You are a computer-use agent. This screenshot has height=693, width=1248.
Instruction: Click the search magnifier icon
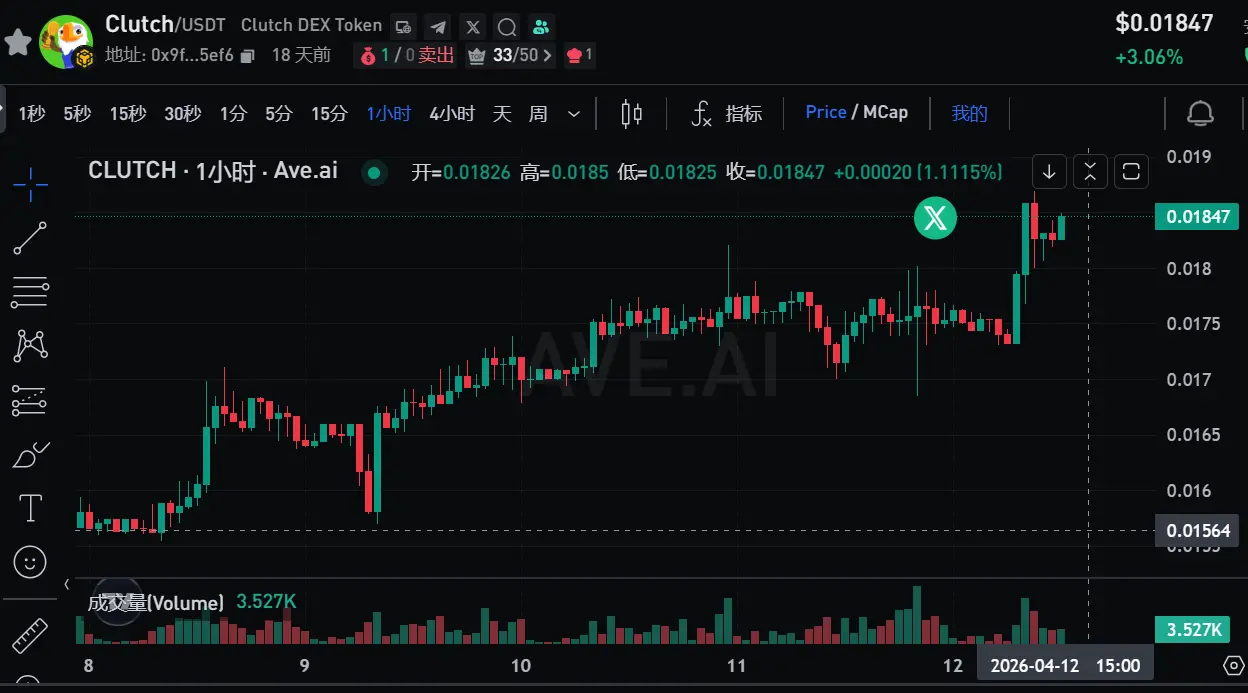pyautogui.click(x=507, y=26)
